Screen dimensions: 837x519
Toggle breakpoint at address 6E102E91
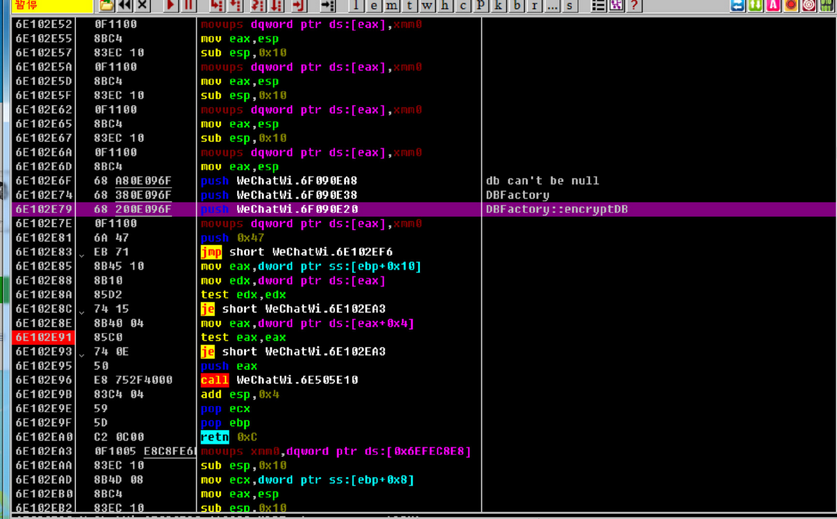pos(44,337)
